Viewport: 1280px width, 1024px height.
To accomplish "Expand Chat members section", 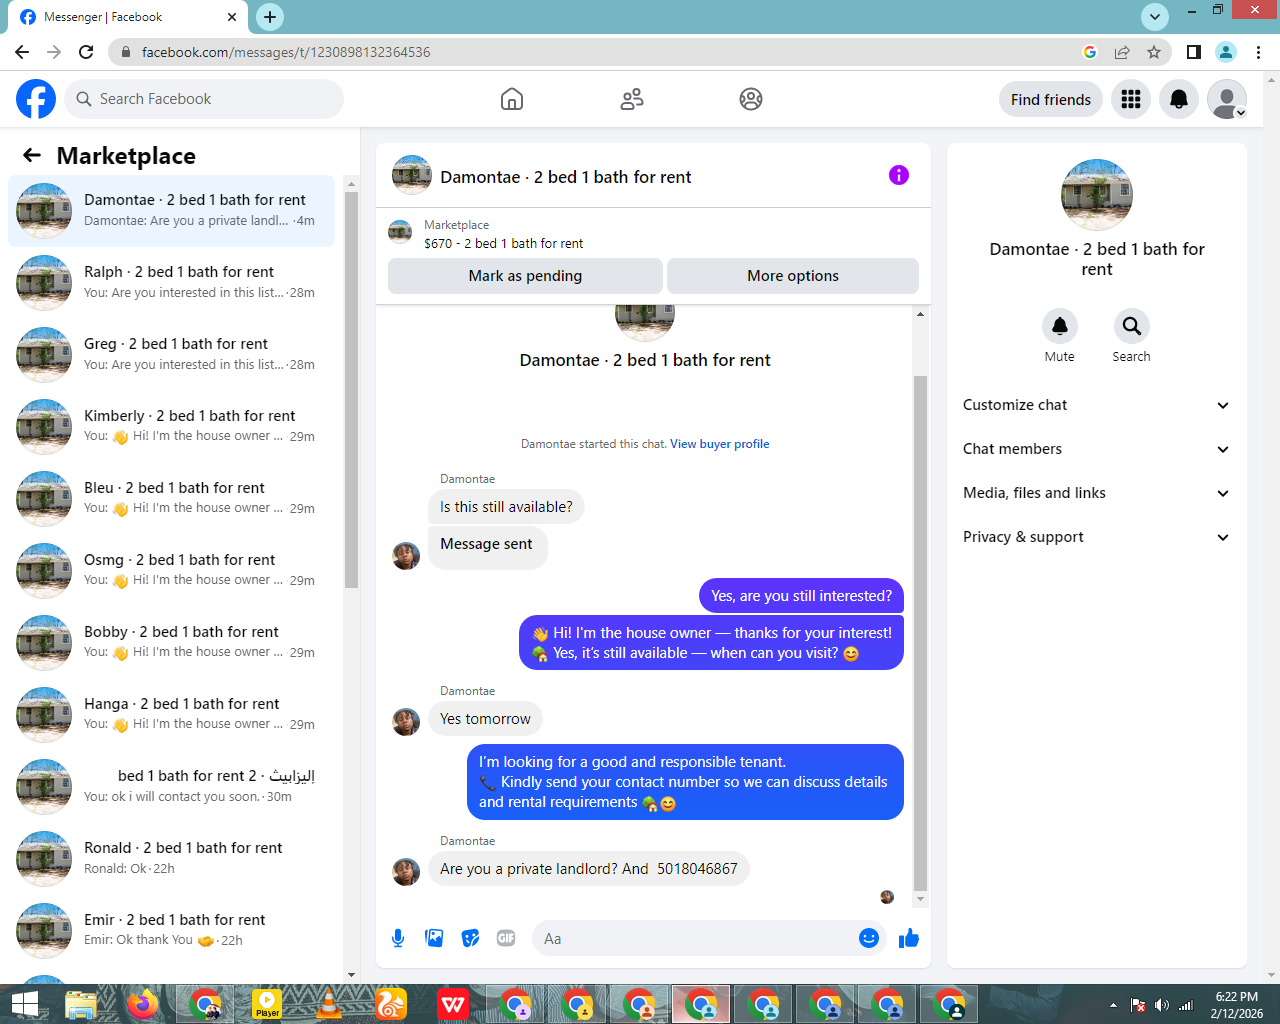I will tap(1096, 449).
